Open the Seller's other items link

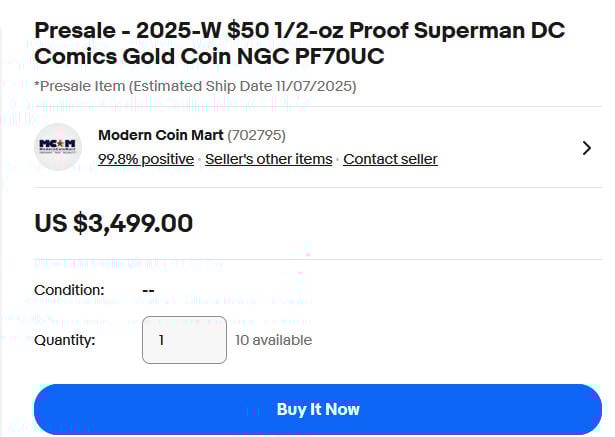tap(268, 159)
